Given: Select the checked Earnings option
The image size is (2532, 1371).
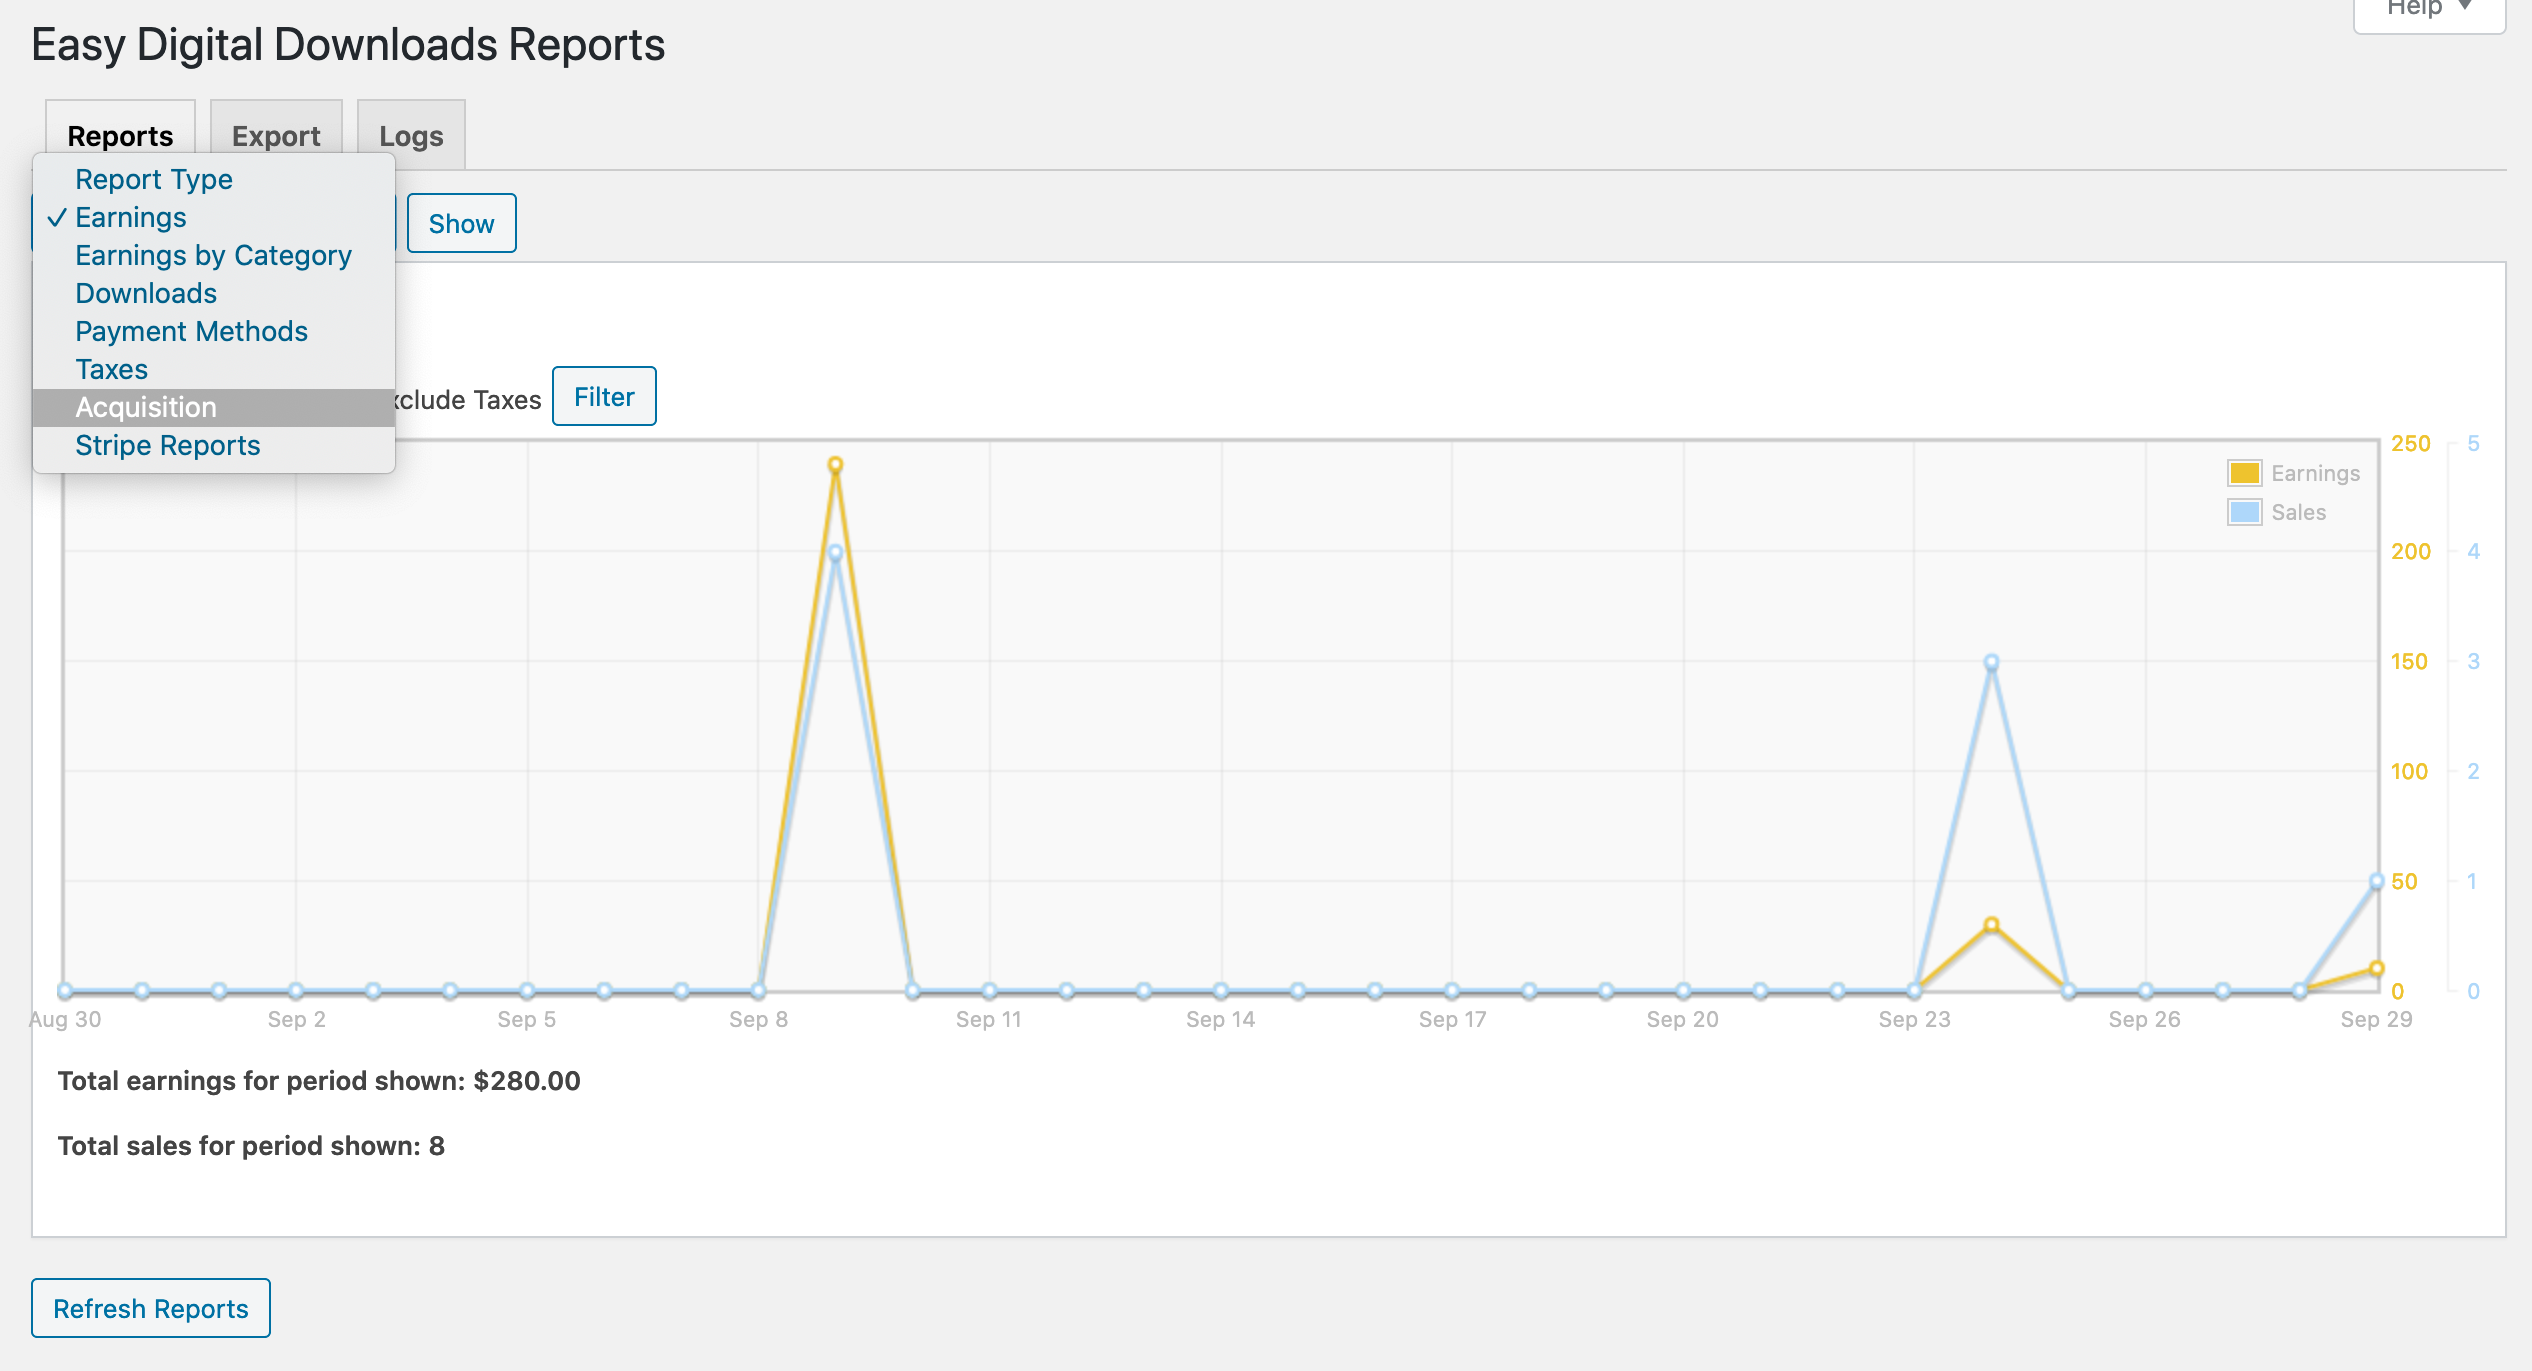Looking at the screenshot, I should coord(131,217).
